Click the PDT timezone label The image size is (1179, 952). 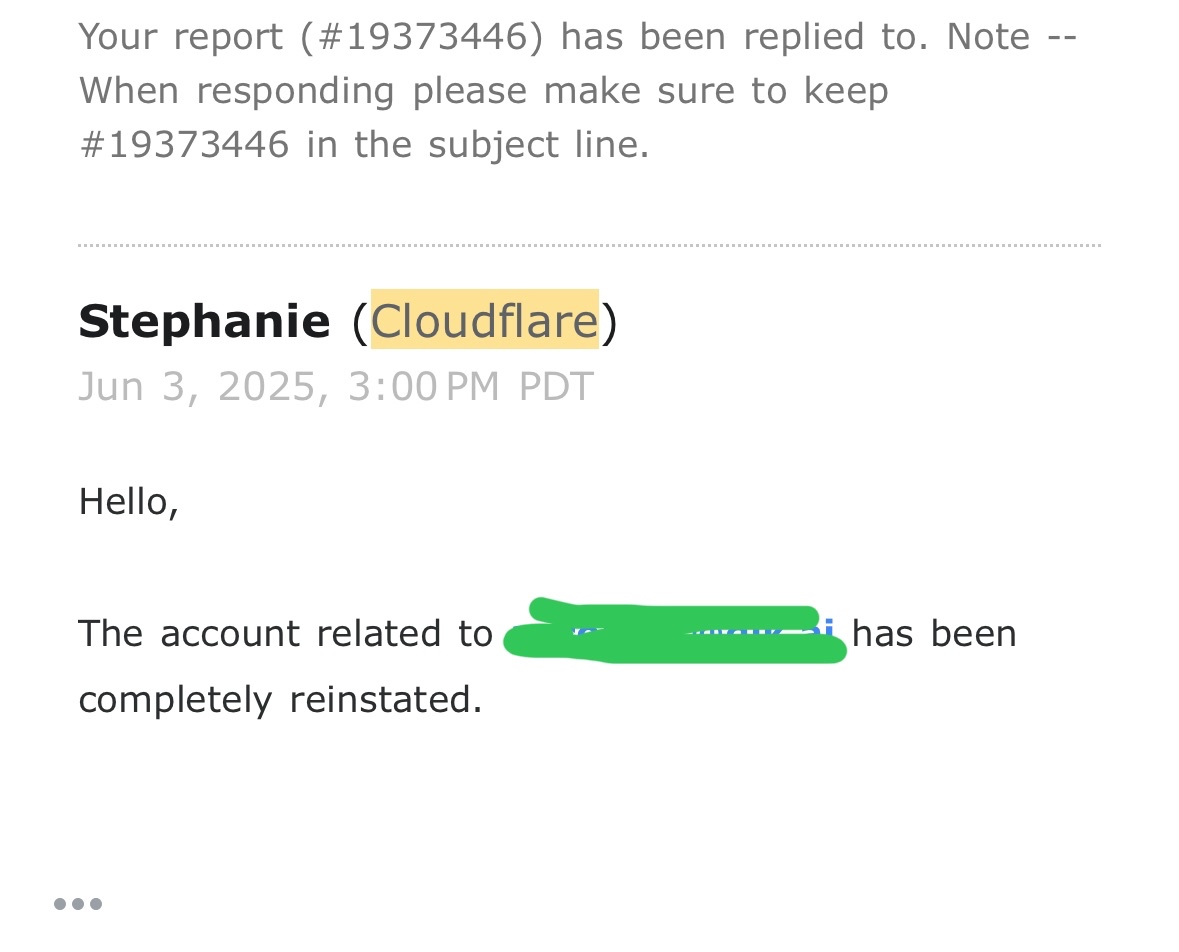click(556, 386)
